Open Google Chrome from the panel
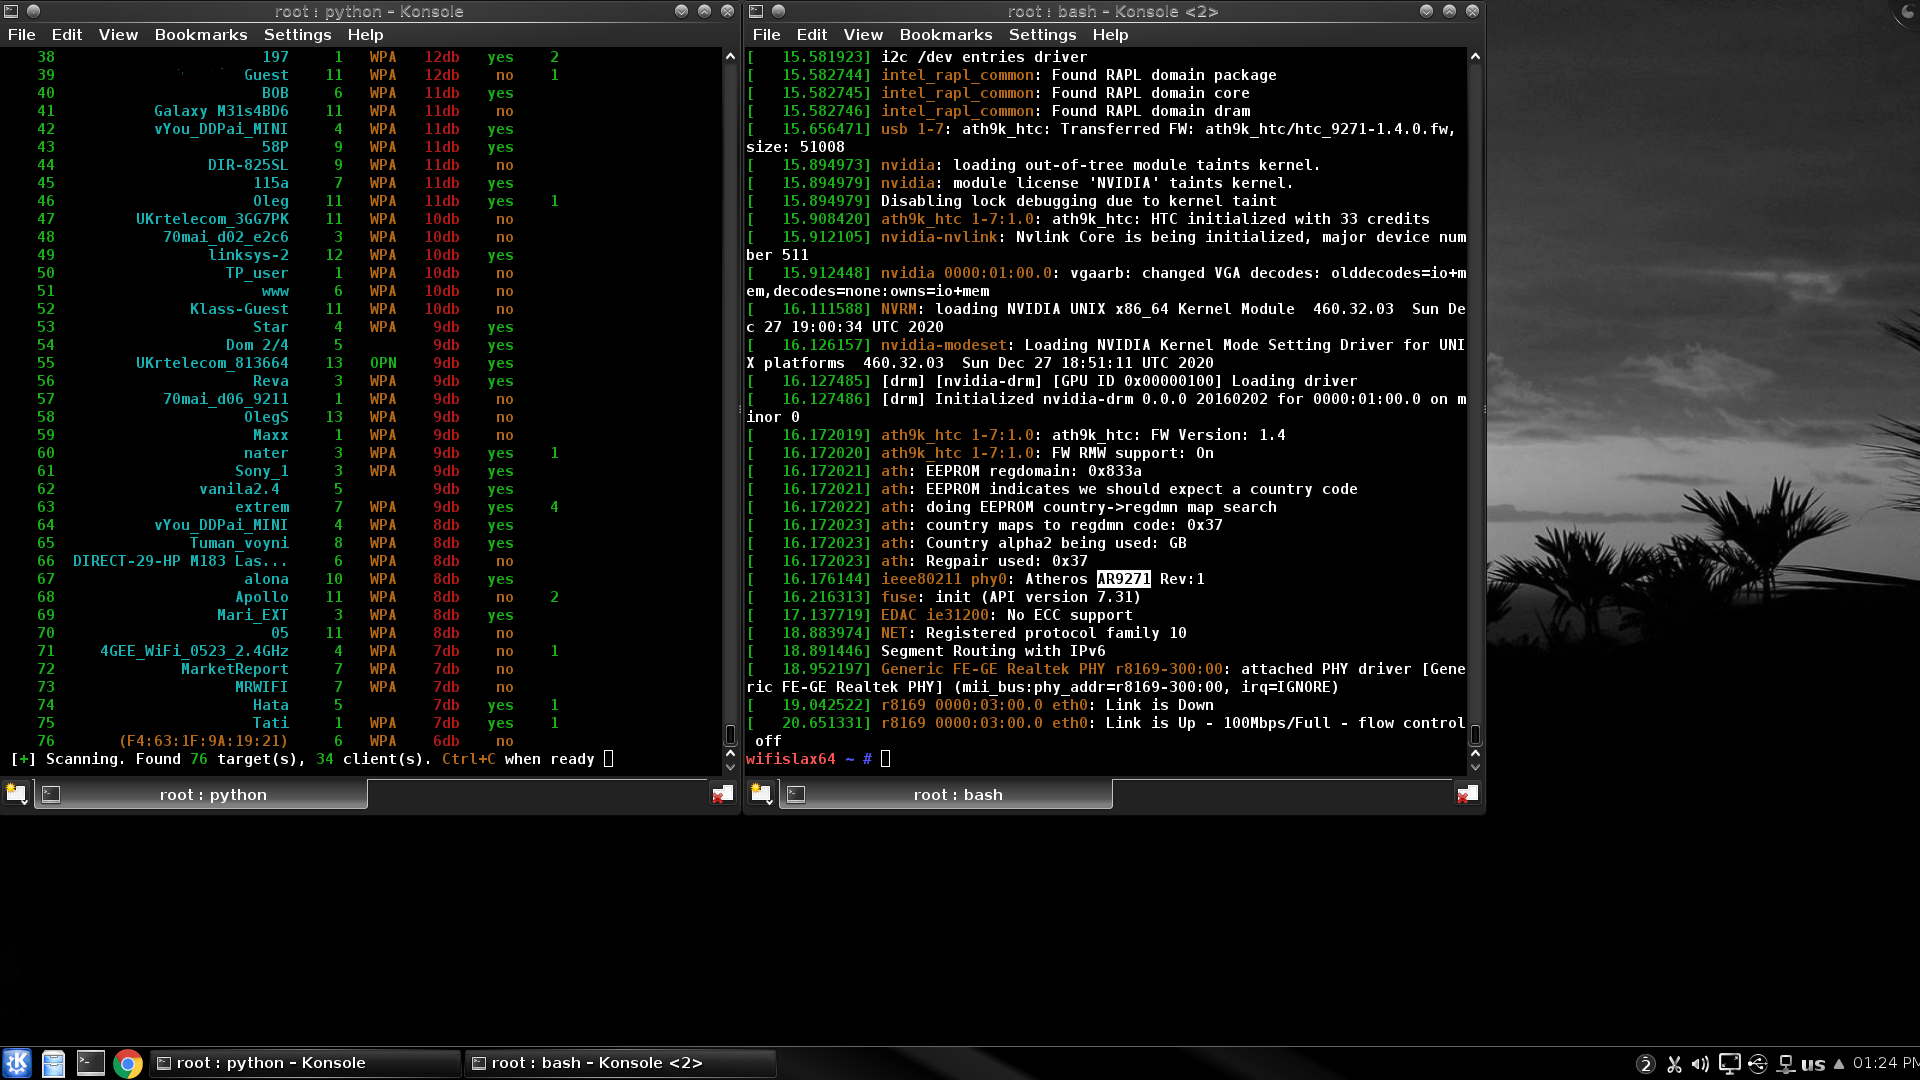Image resolution: width=1920 pixels, height=1080 pixels. pyautogui.click(x=127, y=1063)
